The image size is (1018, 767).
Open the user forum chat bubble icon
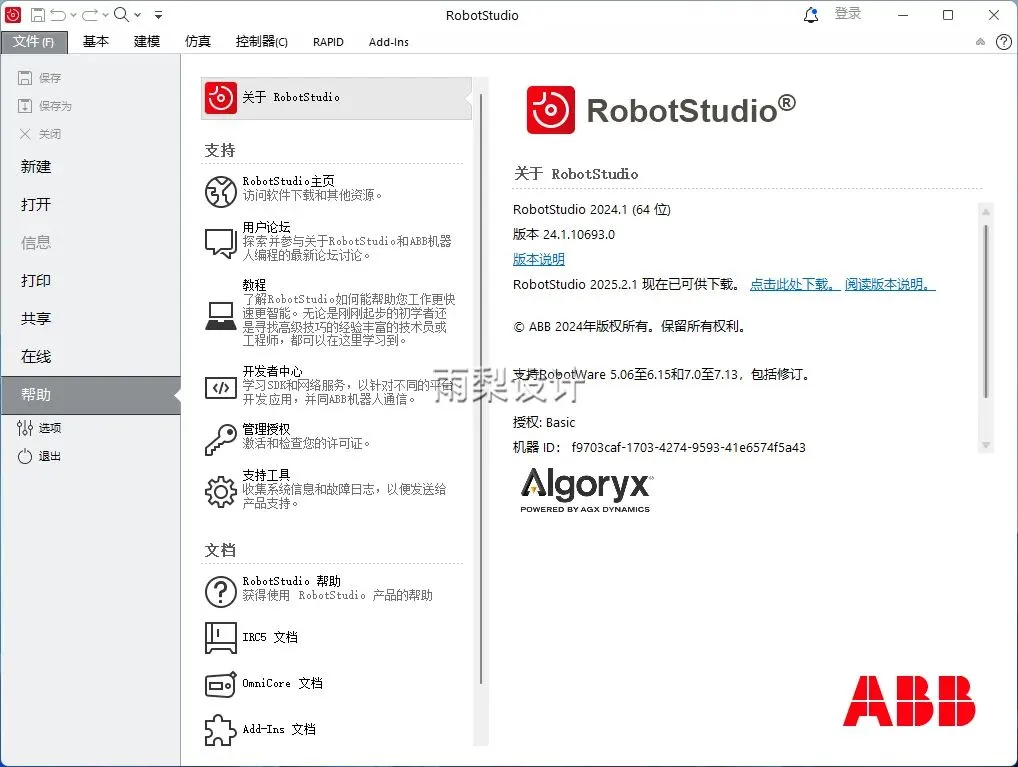[x=221, y=243]
